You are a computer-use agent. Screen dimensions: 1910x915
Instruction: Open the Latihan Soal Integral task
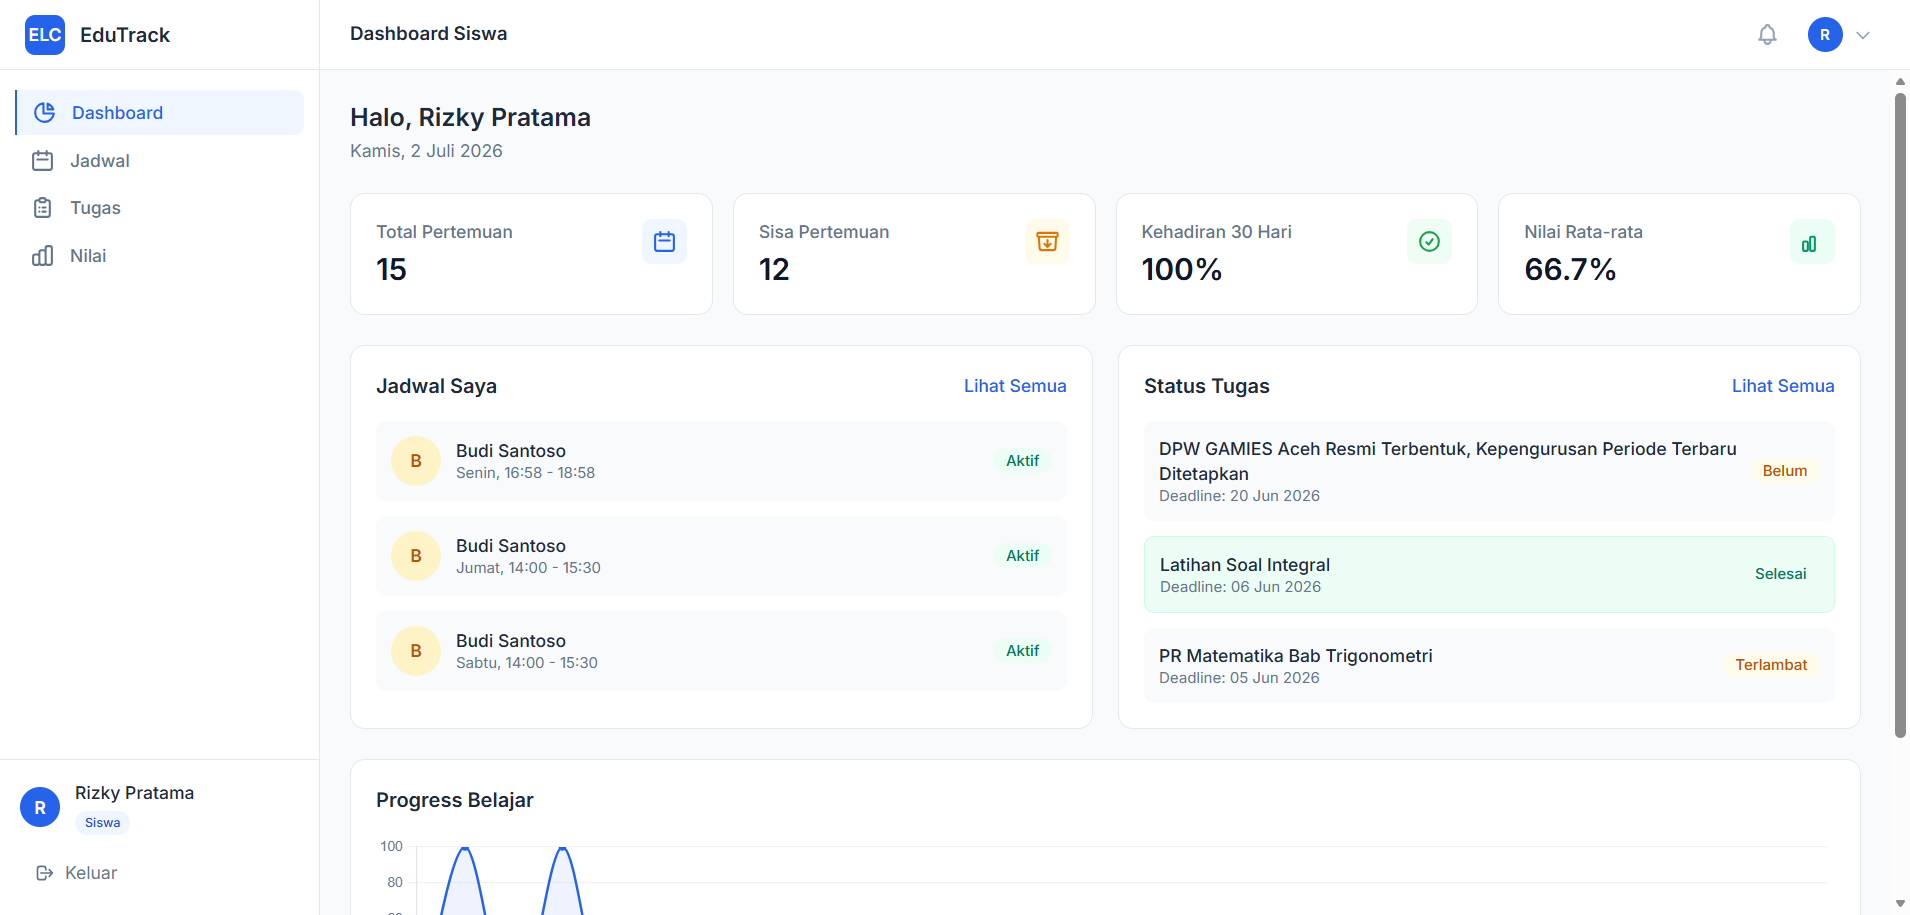[x=1489, y=574]
